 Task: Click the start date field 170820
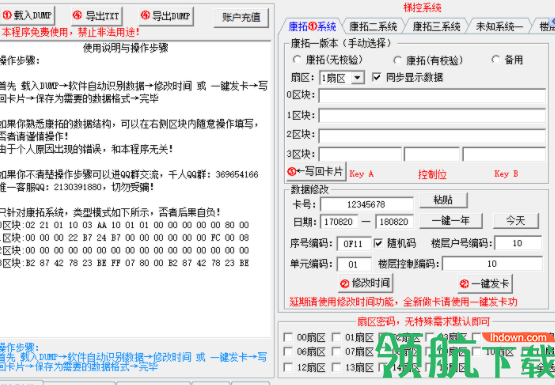click(338, 222)
